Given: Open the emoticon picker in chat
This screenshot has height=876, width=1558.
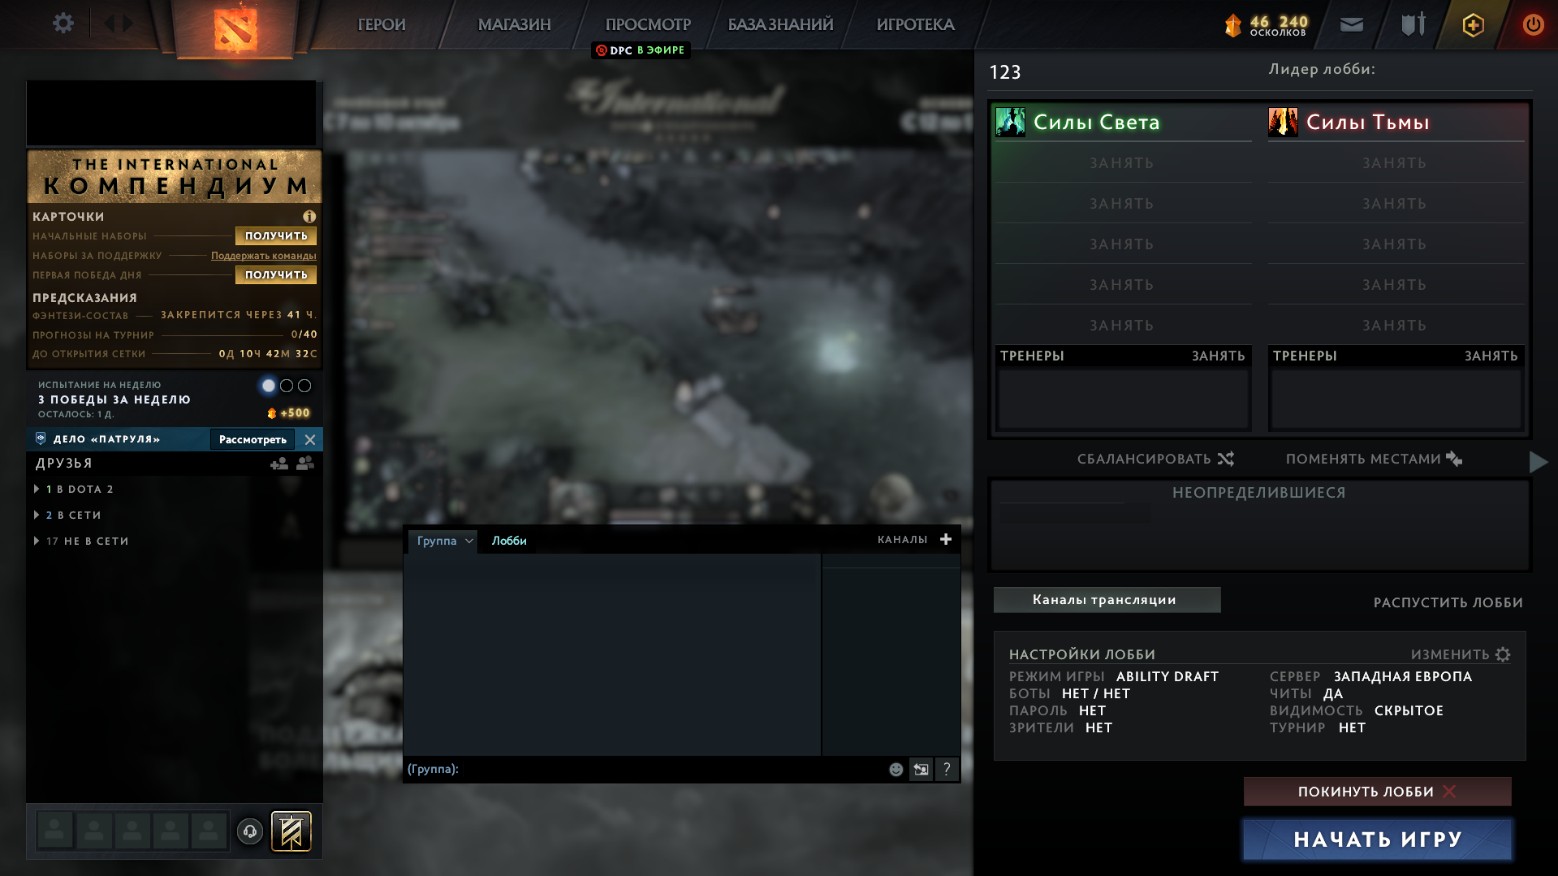Looking at the screenshot, I should [896, 769].
